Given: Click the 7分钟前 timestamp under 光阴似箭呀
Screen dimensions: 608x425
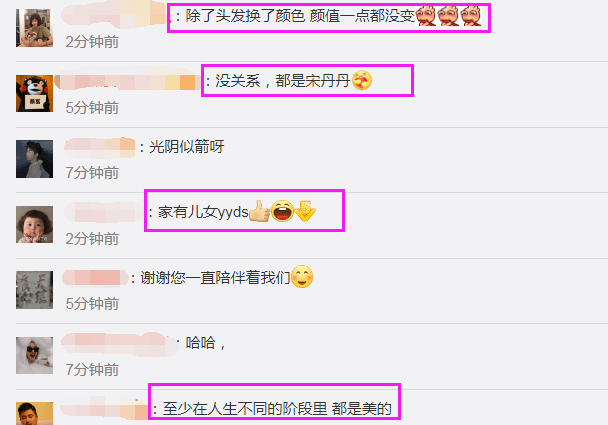Looking at the screenshot, I should (x=92, y=173).
